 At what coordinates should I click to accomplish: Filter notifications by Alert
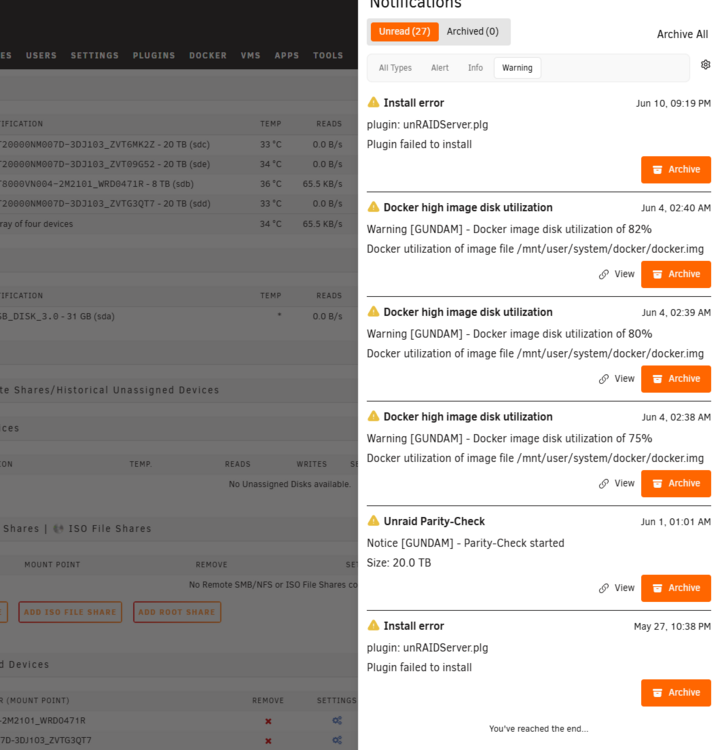point(440,68)
